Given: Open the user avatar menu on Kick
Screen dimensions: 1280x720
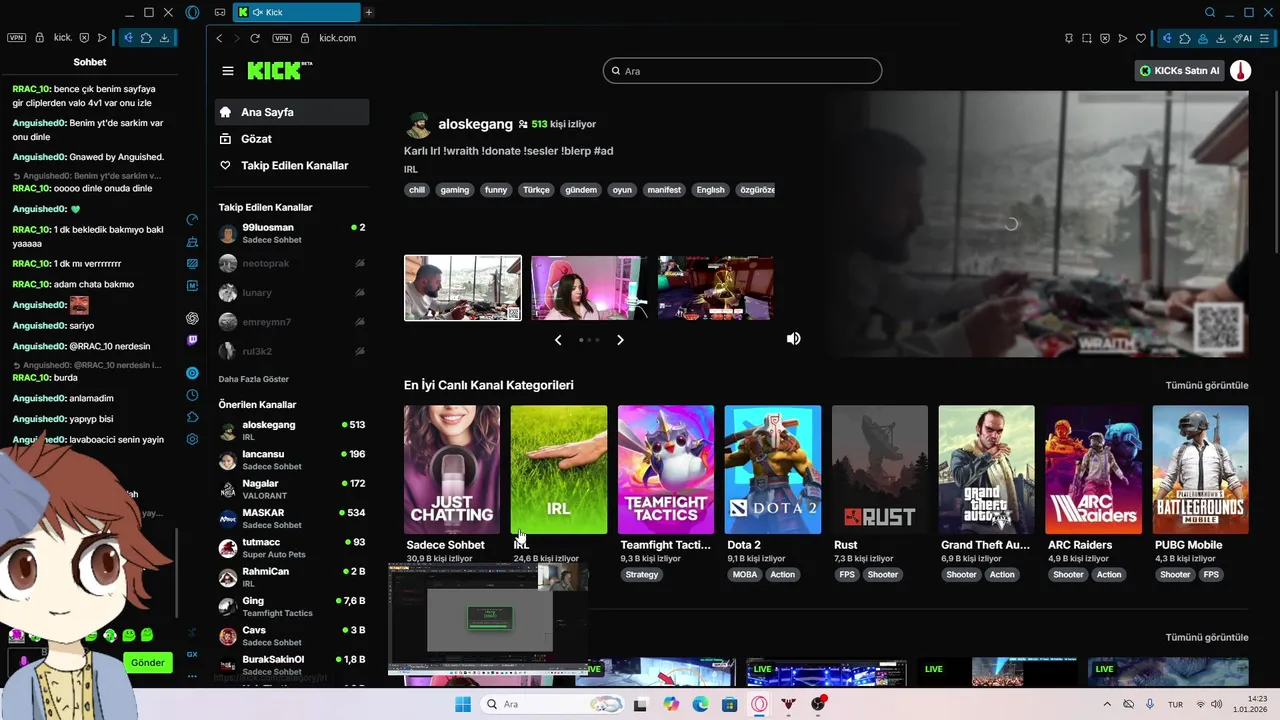Looking at the screenshot, I should click(1240, 71).
